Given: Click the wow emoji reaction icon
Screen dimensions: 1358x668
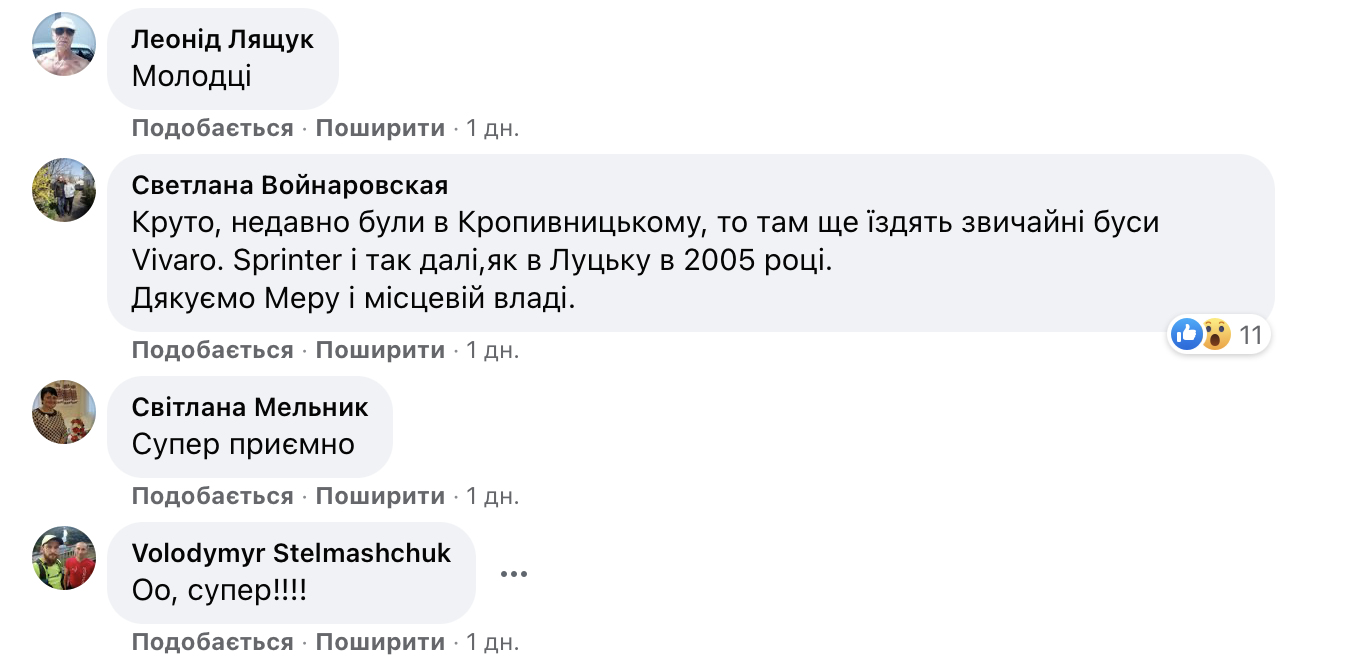Looking at the screenshot, I should pyautogui.click(x=1215, y=334).
